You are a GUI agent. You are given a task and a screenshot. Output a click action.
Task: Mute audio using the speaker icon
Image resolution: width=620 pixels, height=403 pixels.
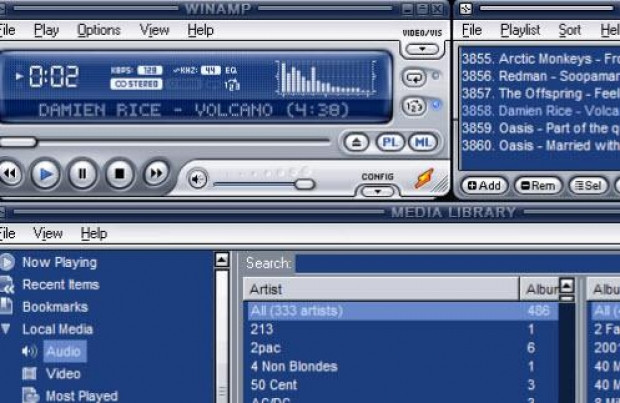(x=197, y=179)
